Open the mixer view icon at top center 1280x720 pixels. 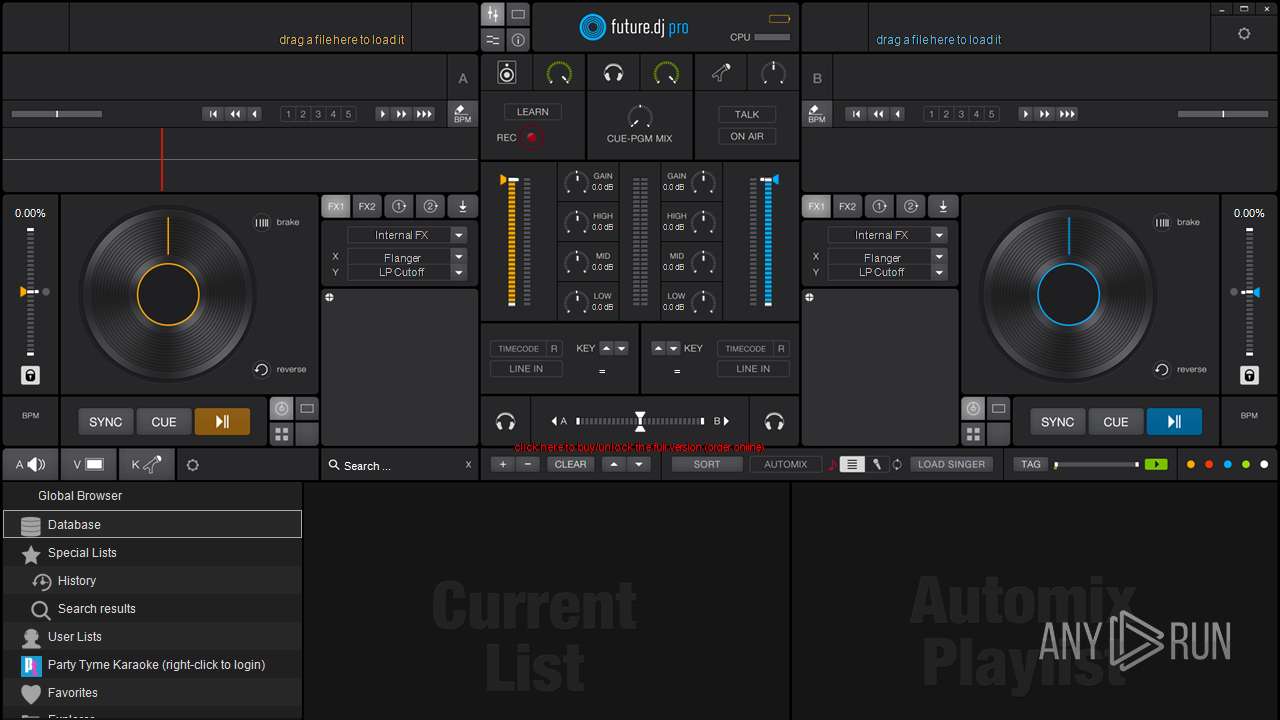click(x=492, y=14)
